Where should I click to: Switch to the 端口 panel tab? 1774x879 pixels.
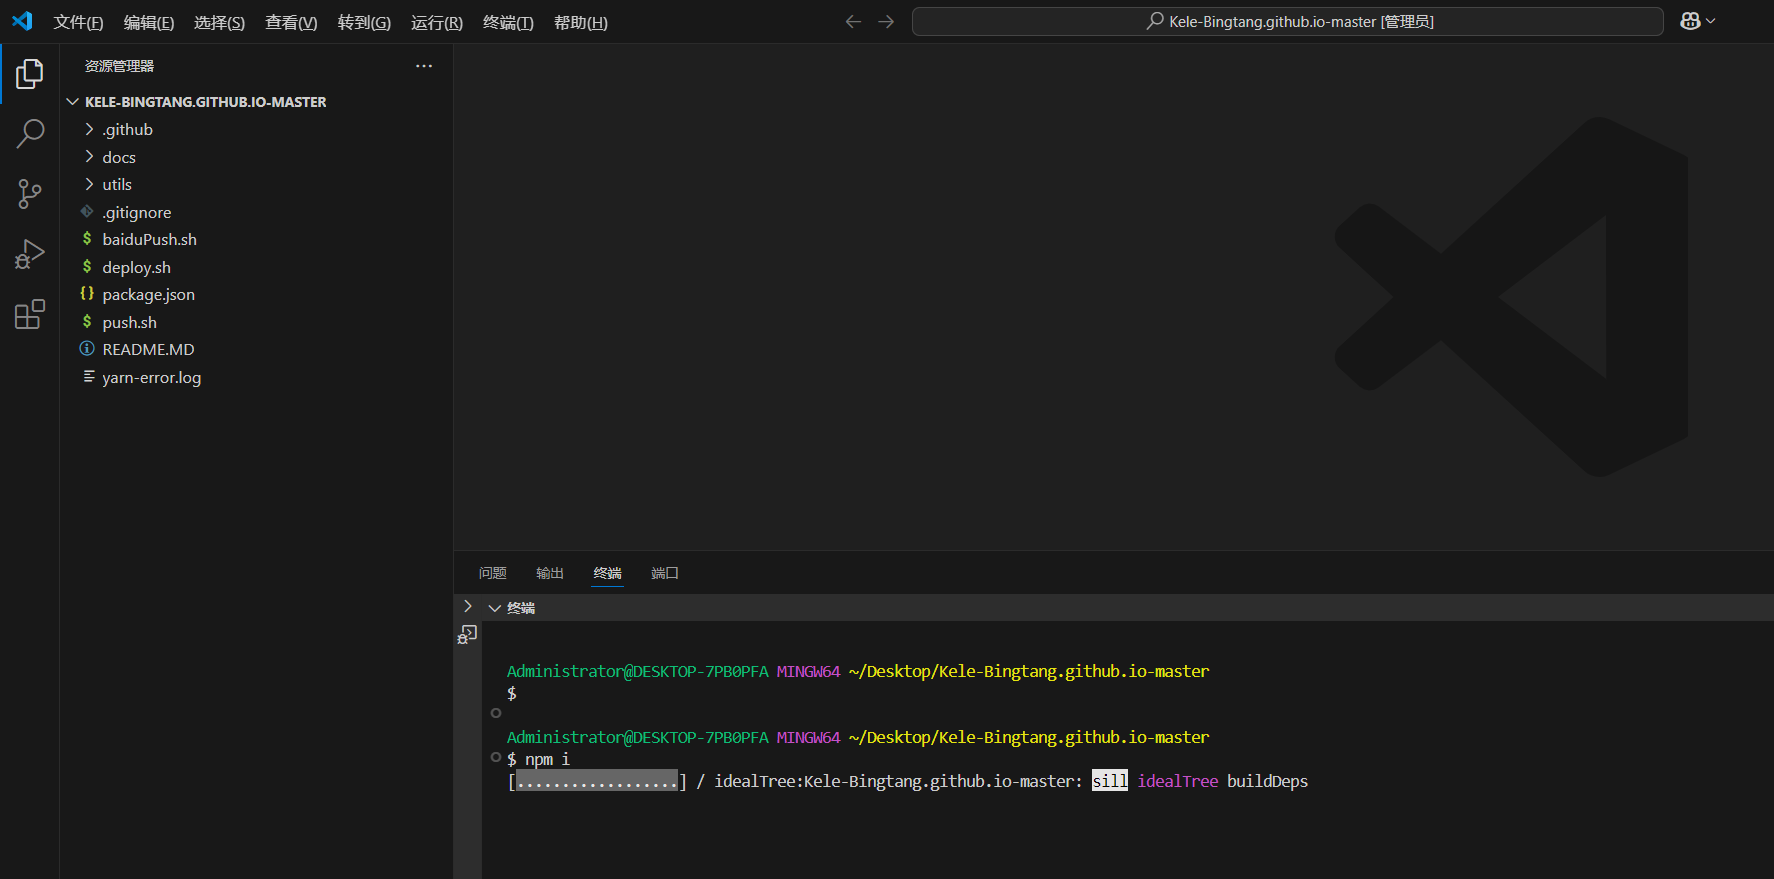pyautogui.click(x=665, y=573)
